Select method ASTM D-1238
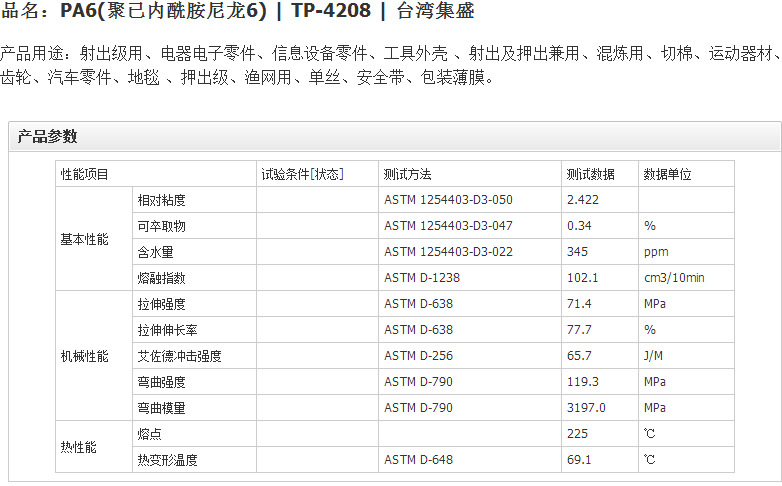The width and height of the screenshot is (782, 486). [422, 277]
